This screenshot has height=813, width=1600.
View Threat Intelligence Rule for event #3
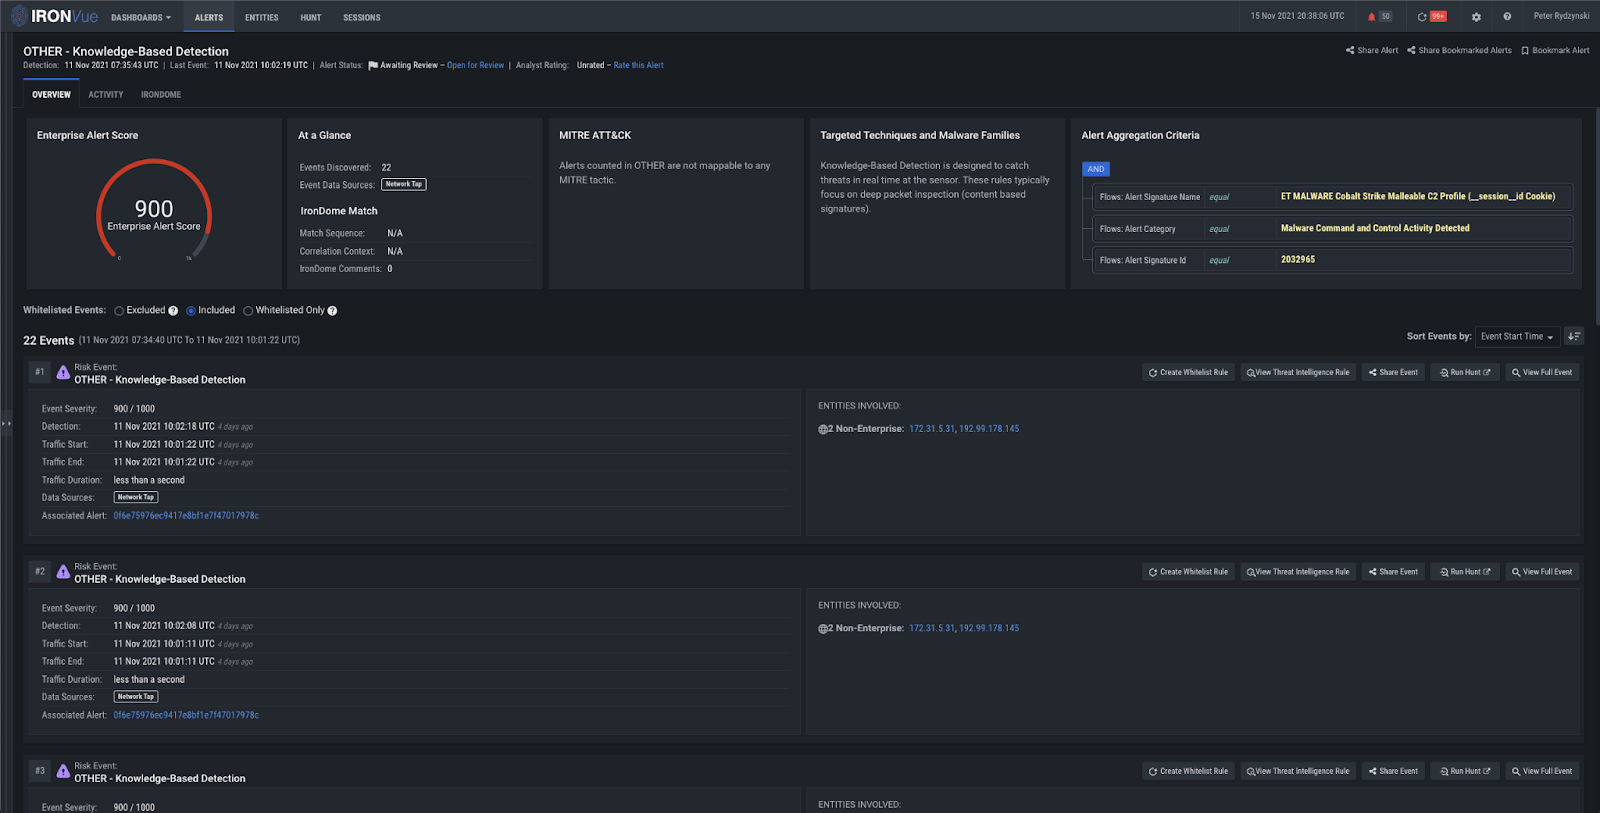(x=1298, y=771)
